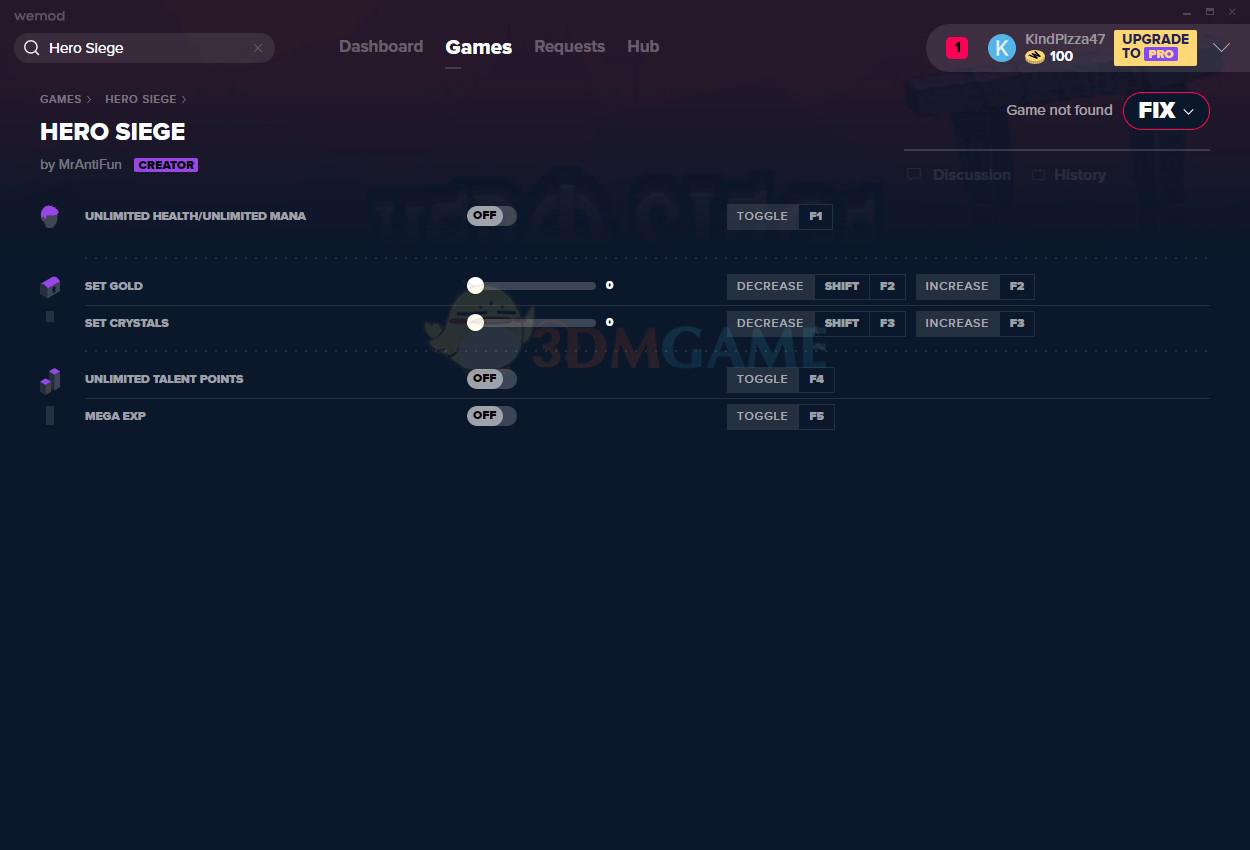This screenshot has width=1250, height=850.
Task: Click the HERO SIEGE breadcrumb link
Action: (x=140, y=99)
